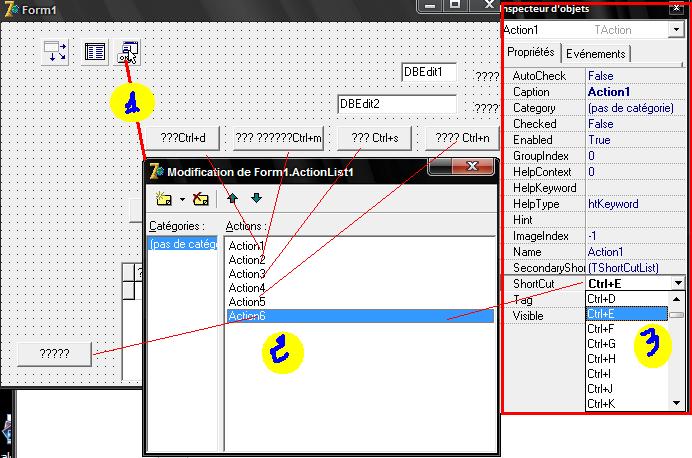This screenshot has height=458, width=692.
Task: Click the New Action toolbar icon
Action: pyautogui.click(x=164, y=199)
